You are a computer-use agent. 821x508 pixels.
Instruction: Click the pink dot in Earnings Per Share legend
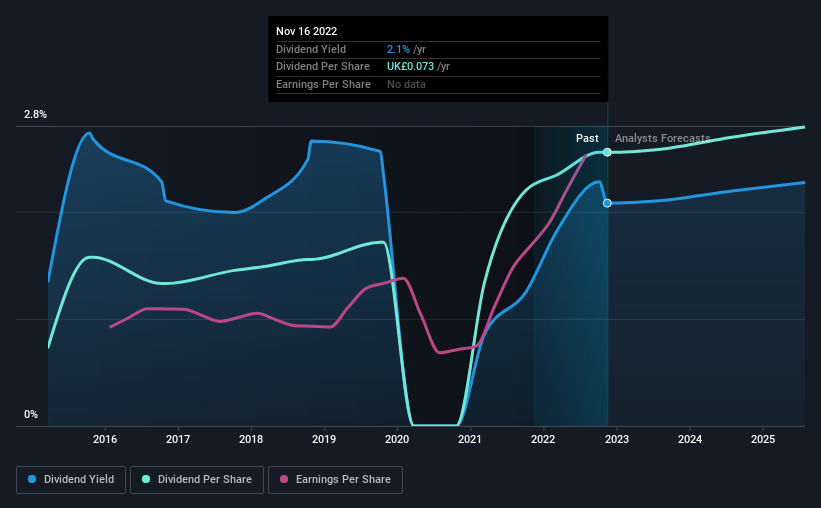[284, 479]
